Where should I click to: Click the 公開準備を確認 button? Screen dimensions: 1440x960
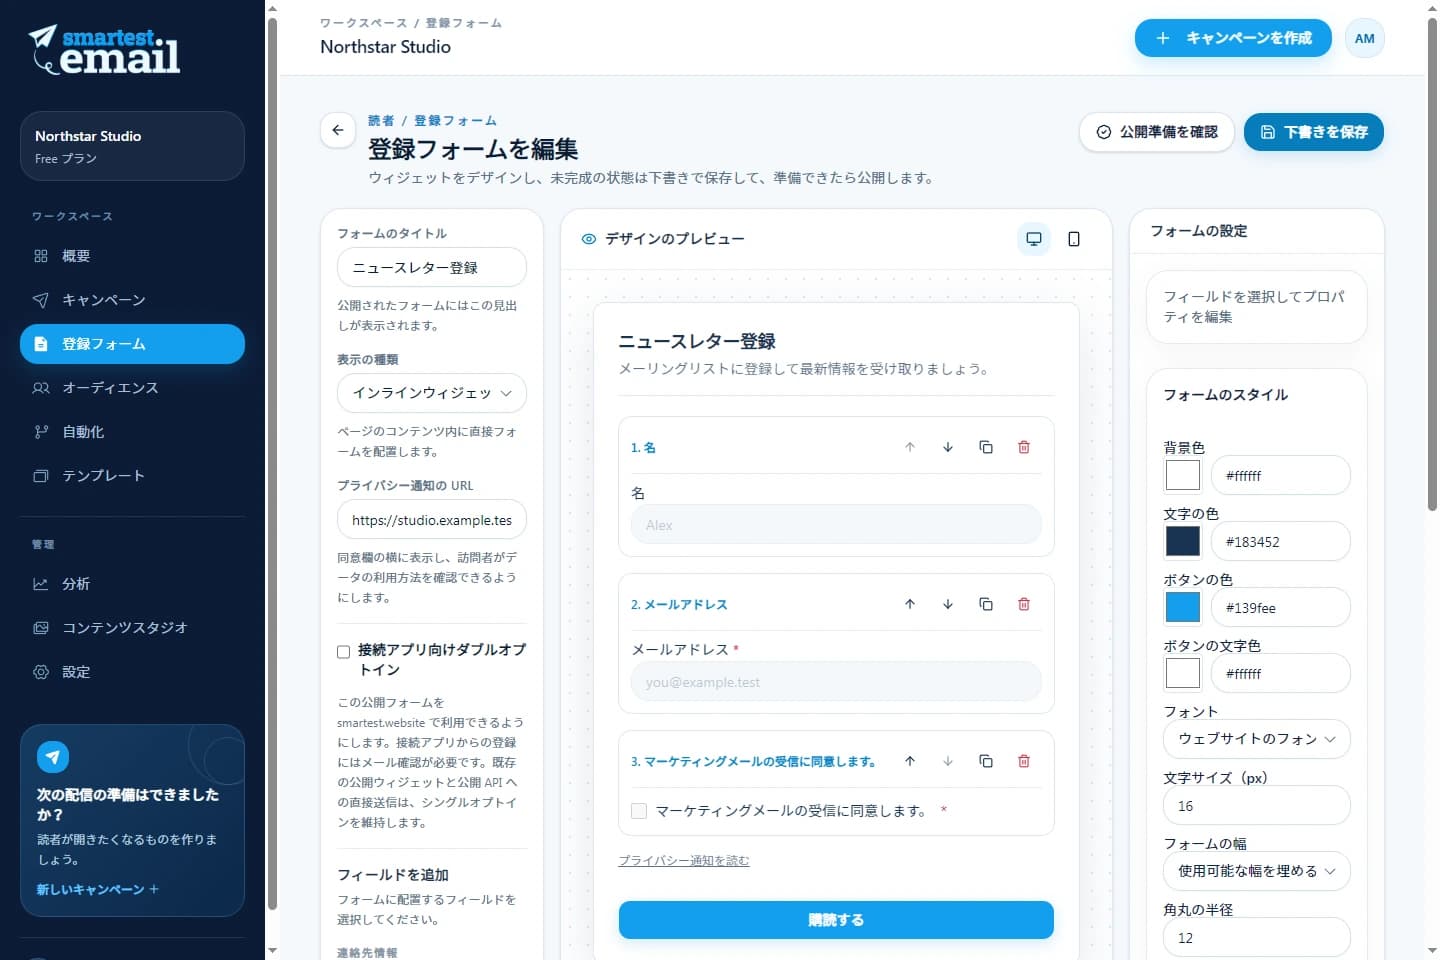click(x=1158, y=132)
